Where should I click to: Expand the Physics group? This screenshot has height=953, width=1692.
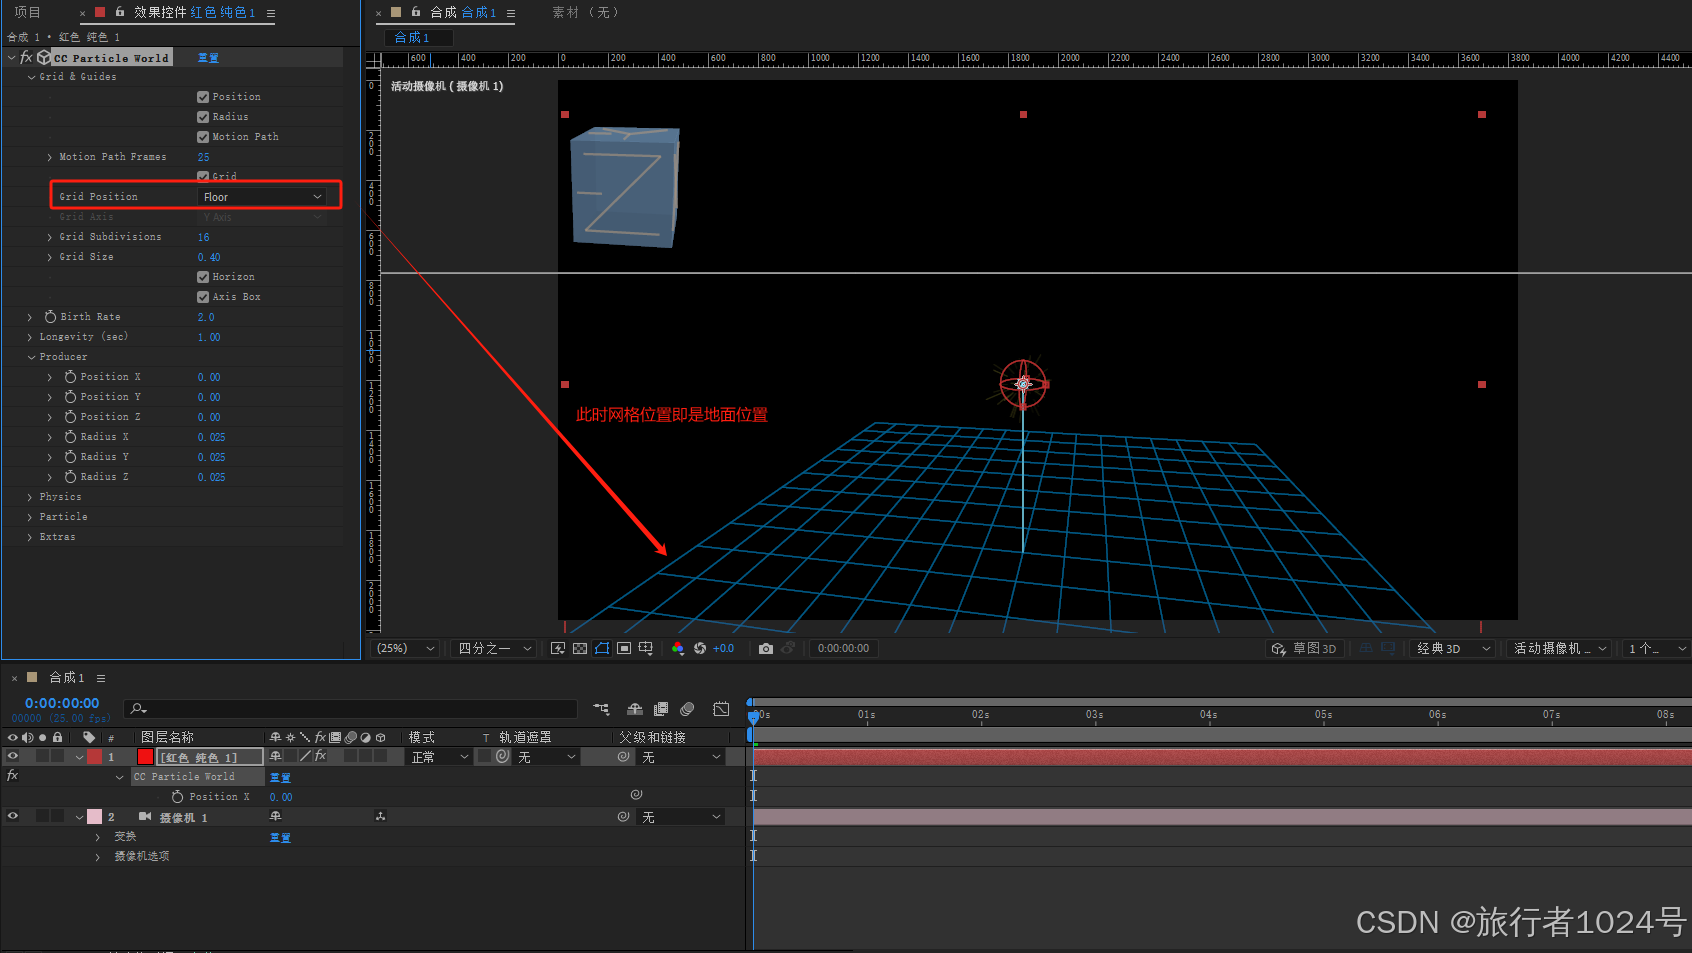30,497
